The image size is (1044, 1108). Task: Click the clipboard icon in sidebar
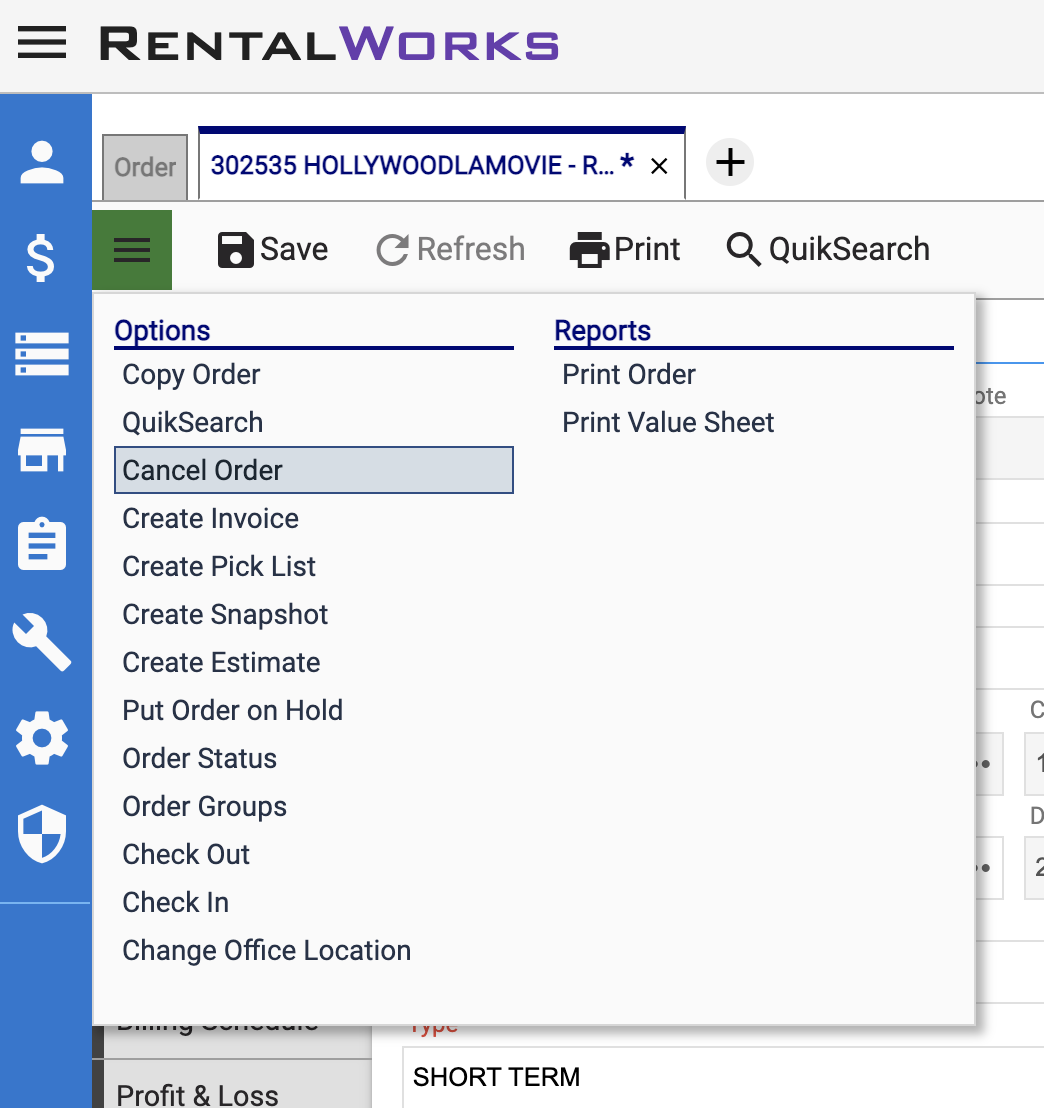(42, 545)
